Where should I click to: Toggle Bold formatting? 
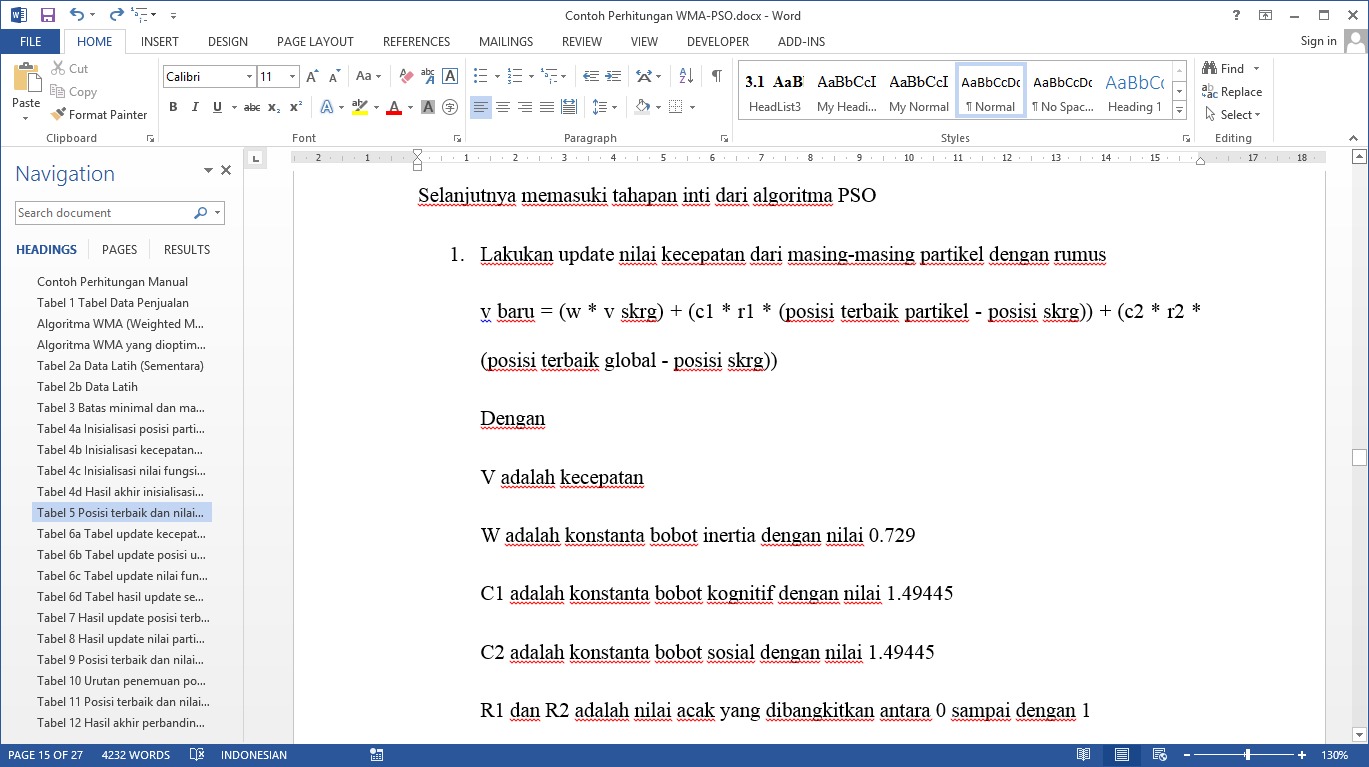click(173, 107)
